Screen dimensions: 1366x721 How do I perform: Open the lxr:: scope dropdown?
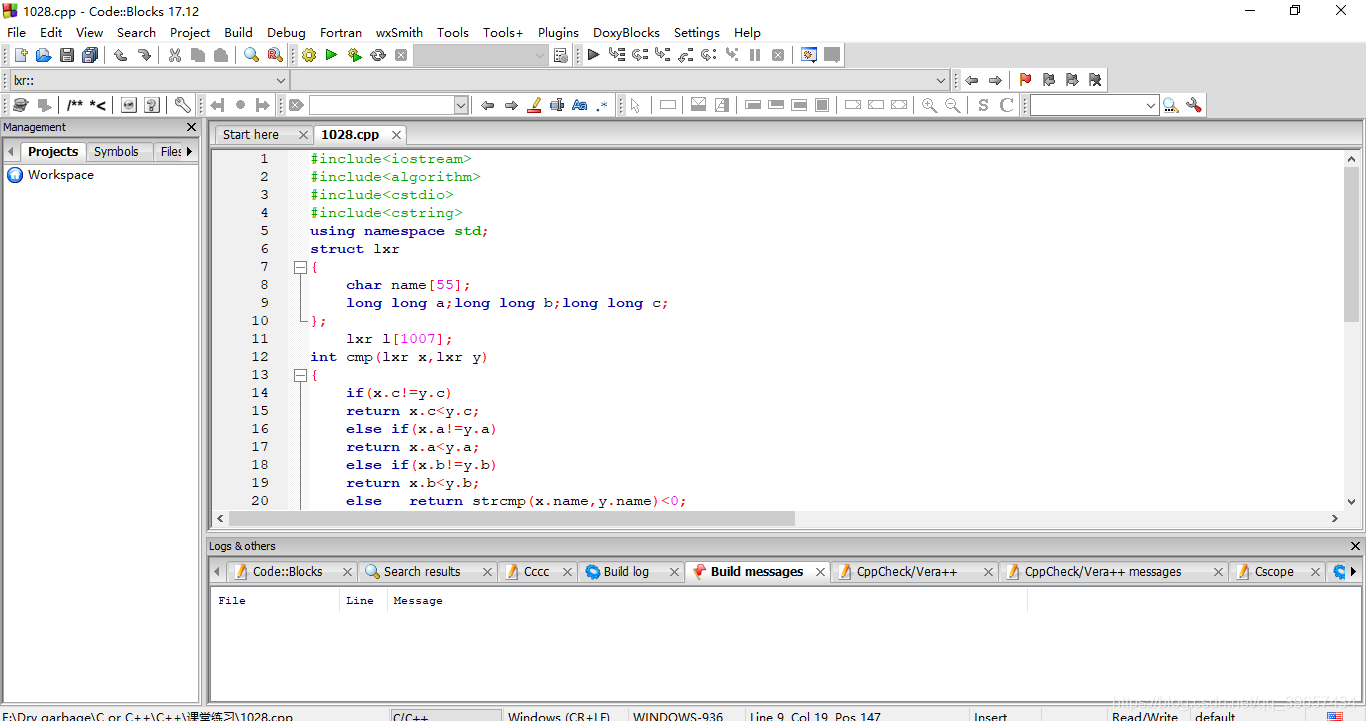coord(281,80)
